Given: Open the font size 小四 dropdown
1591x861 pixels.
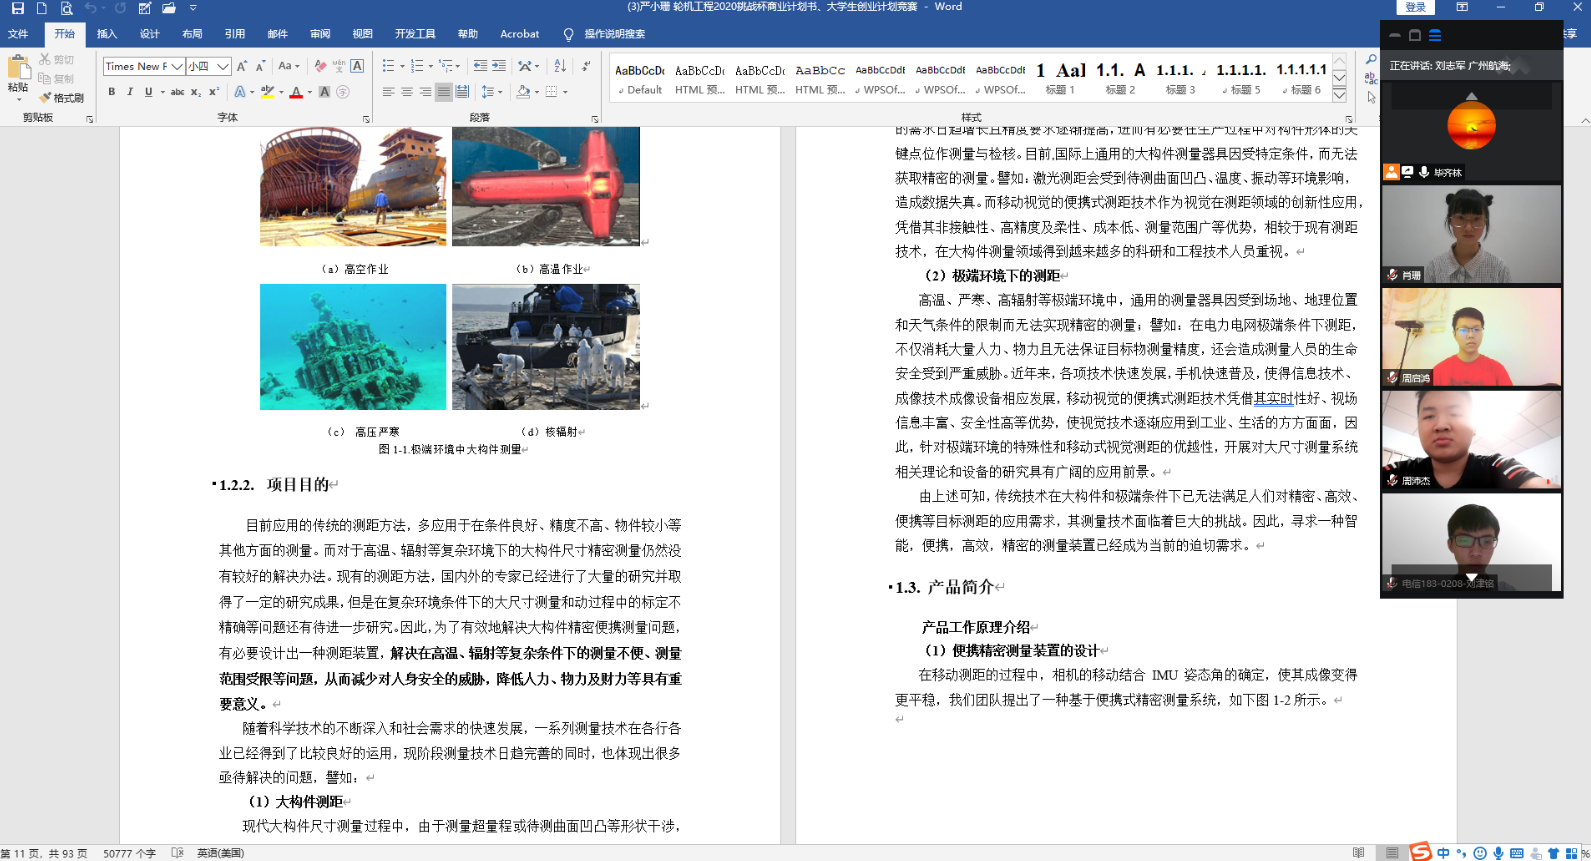Looking at the screenshot, I should coord(223,67).
